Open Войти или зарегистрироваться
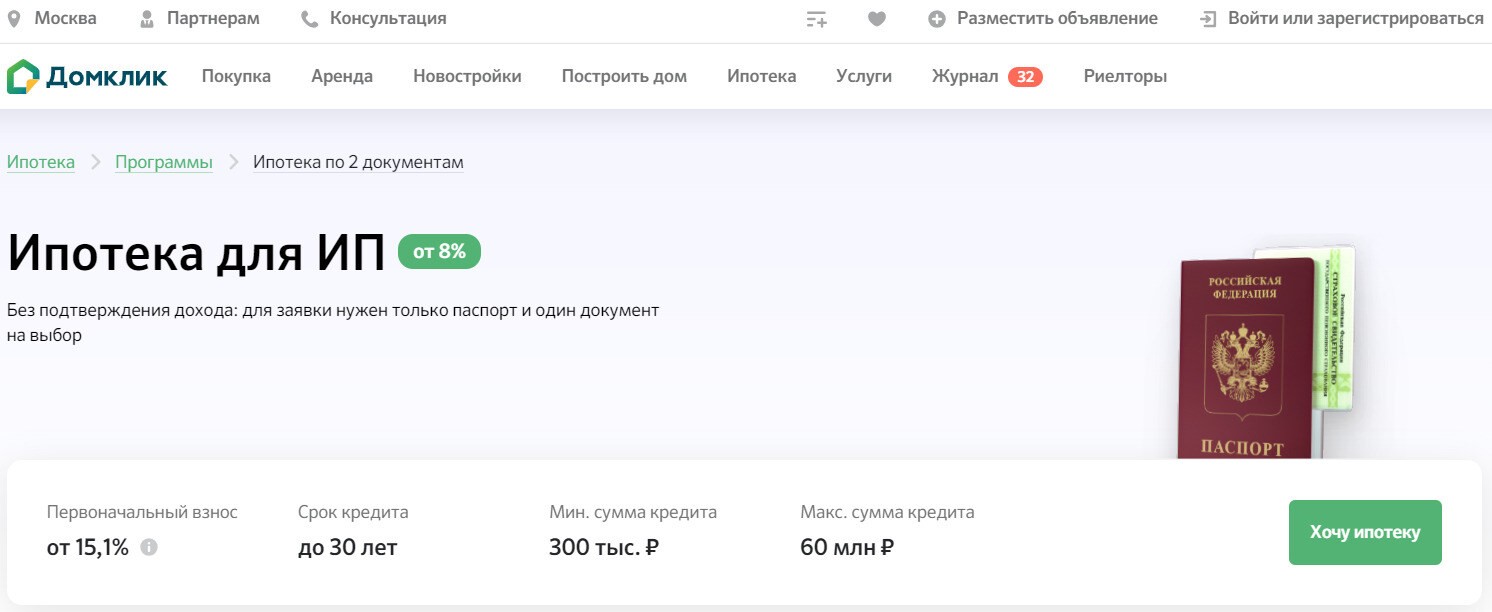 click(1355, 17)
